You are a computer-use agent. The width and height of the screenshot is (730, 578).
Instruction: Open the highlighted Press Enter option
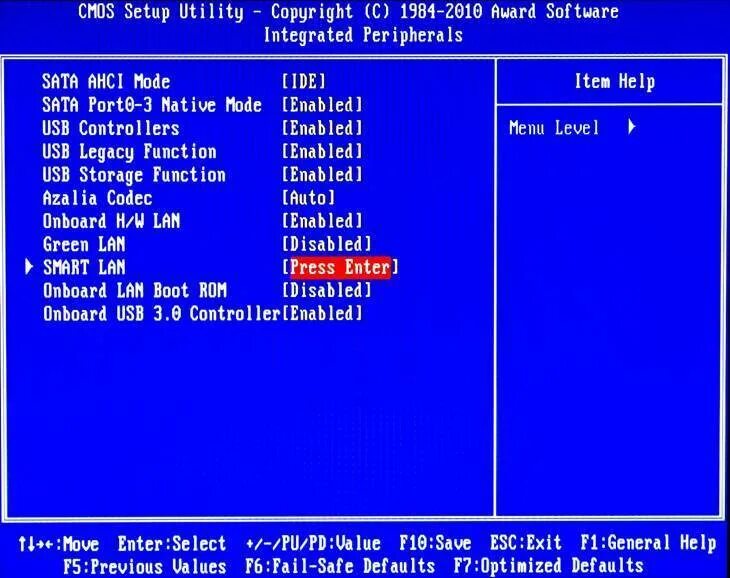coord(340,268)
